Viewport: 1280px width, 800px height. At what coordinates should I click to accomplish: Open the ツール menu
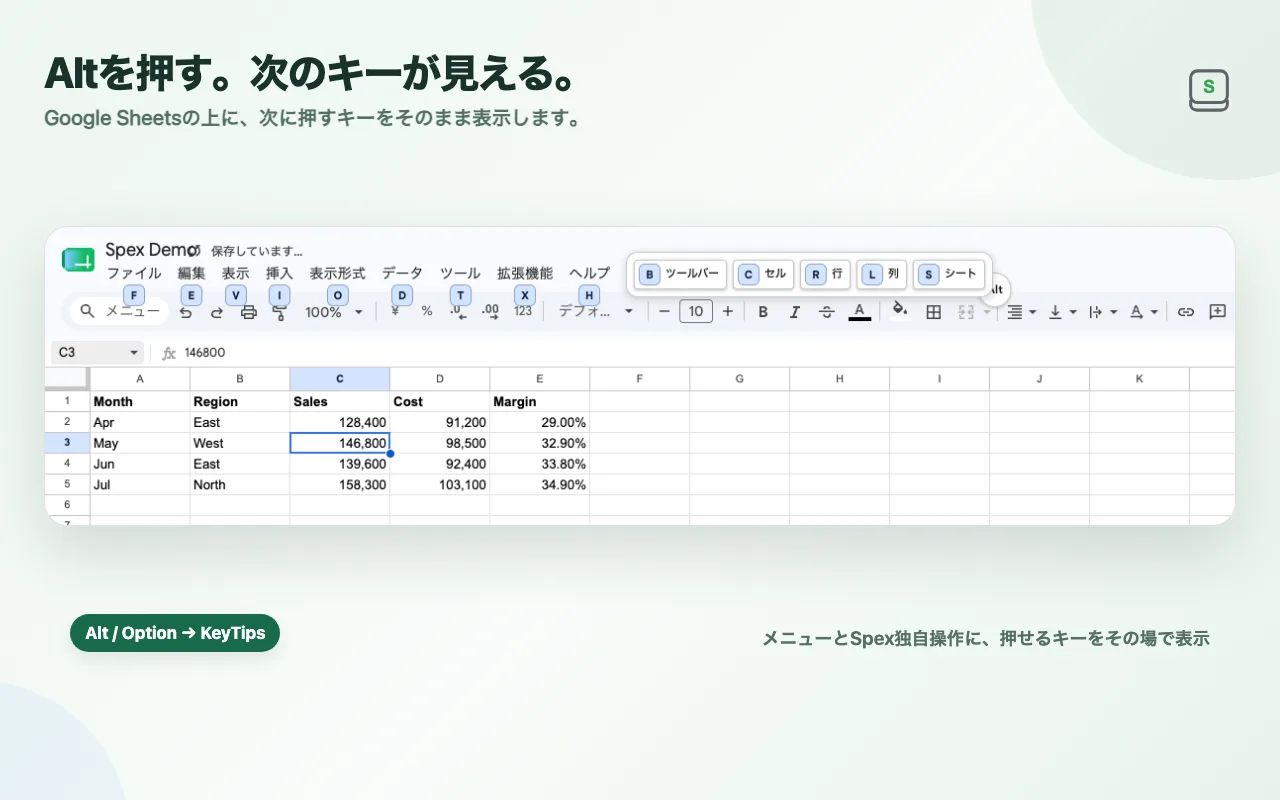pyautogui.click(x=460, y=273)
